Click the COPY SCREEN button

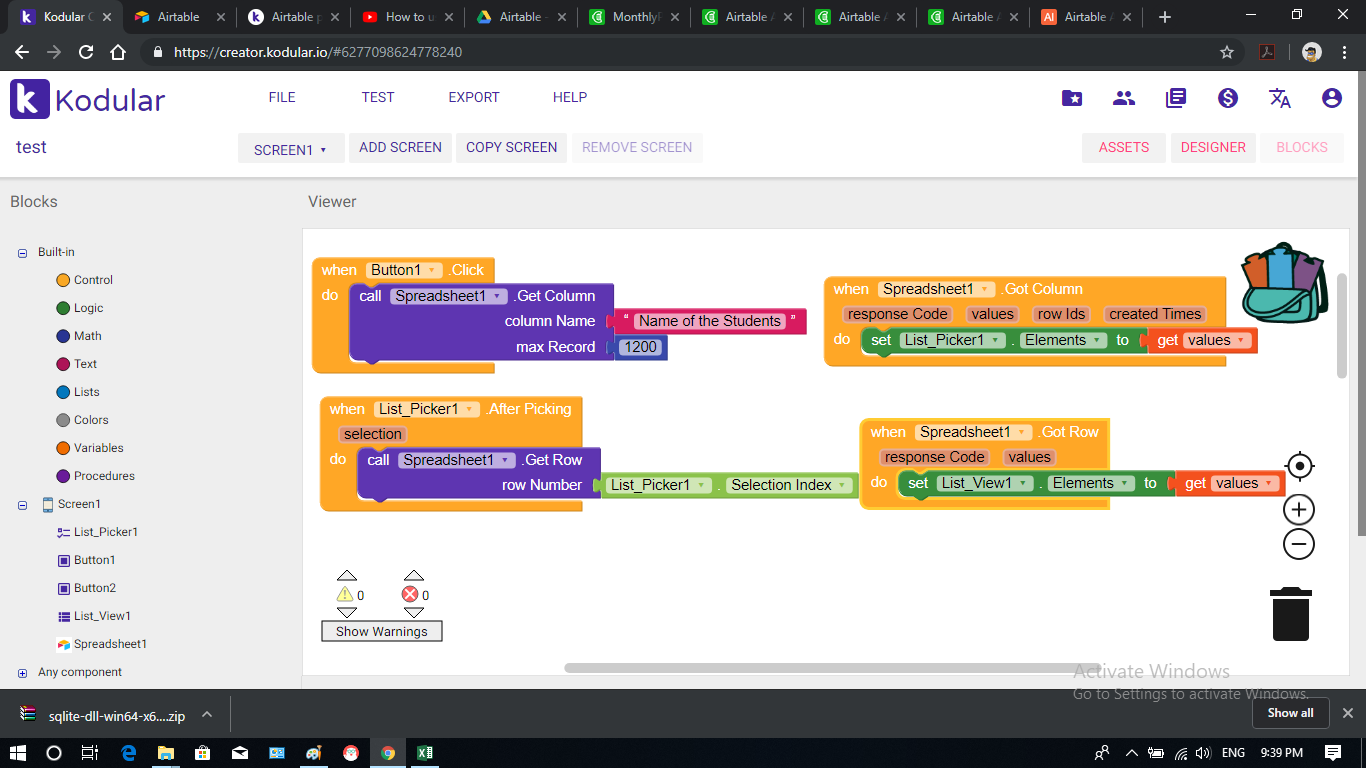point(512,147)
